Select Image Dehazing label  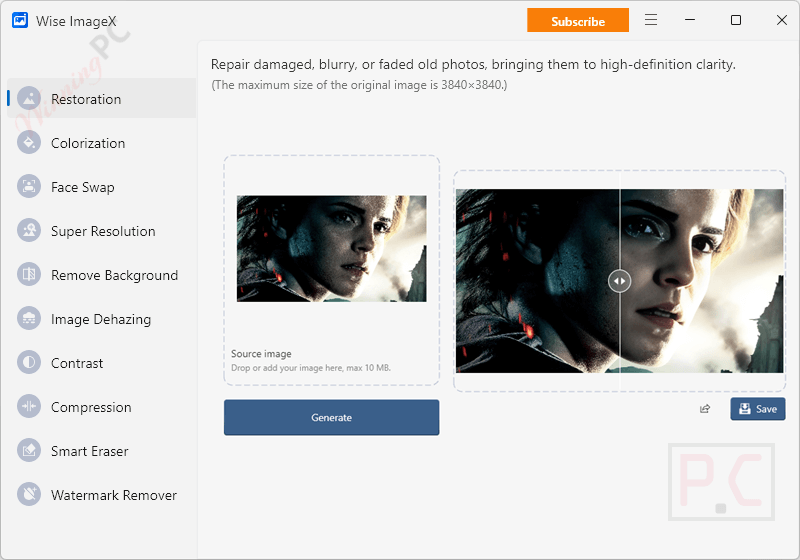pyautogui.click(x=101, y=319)
